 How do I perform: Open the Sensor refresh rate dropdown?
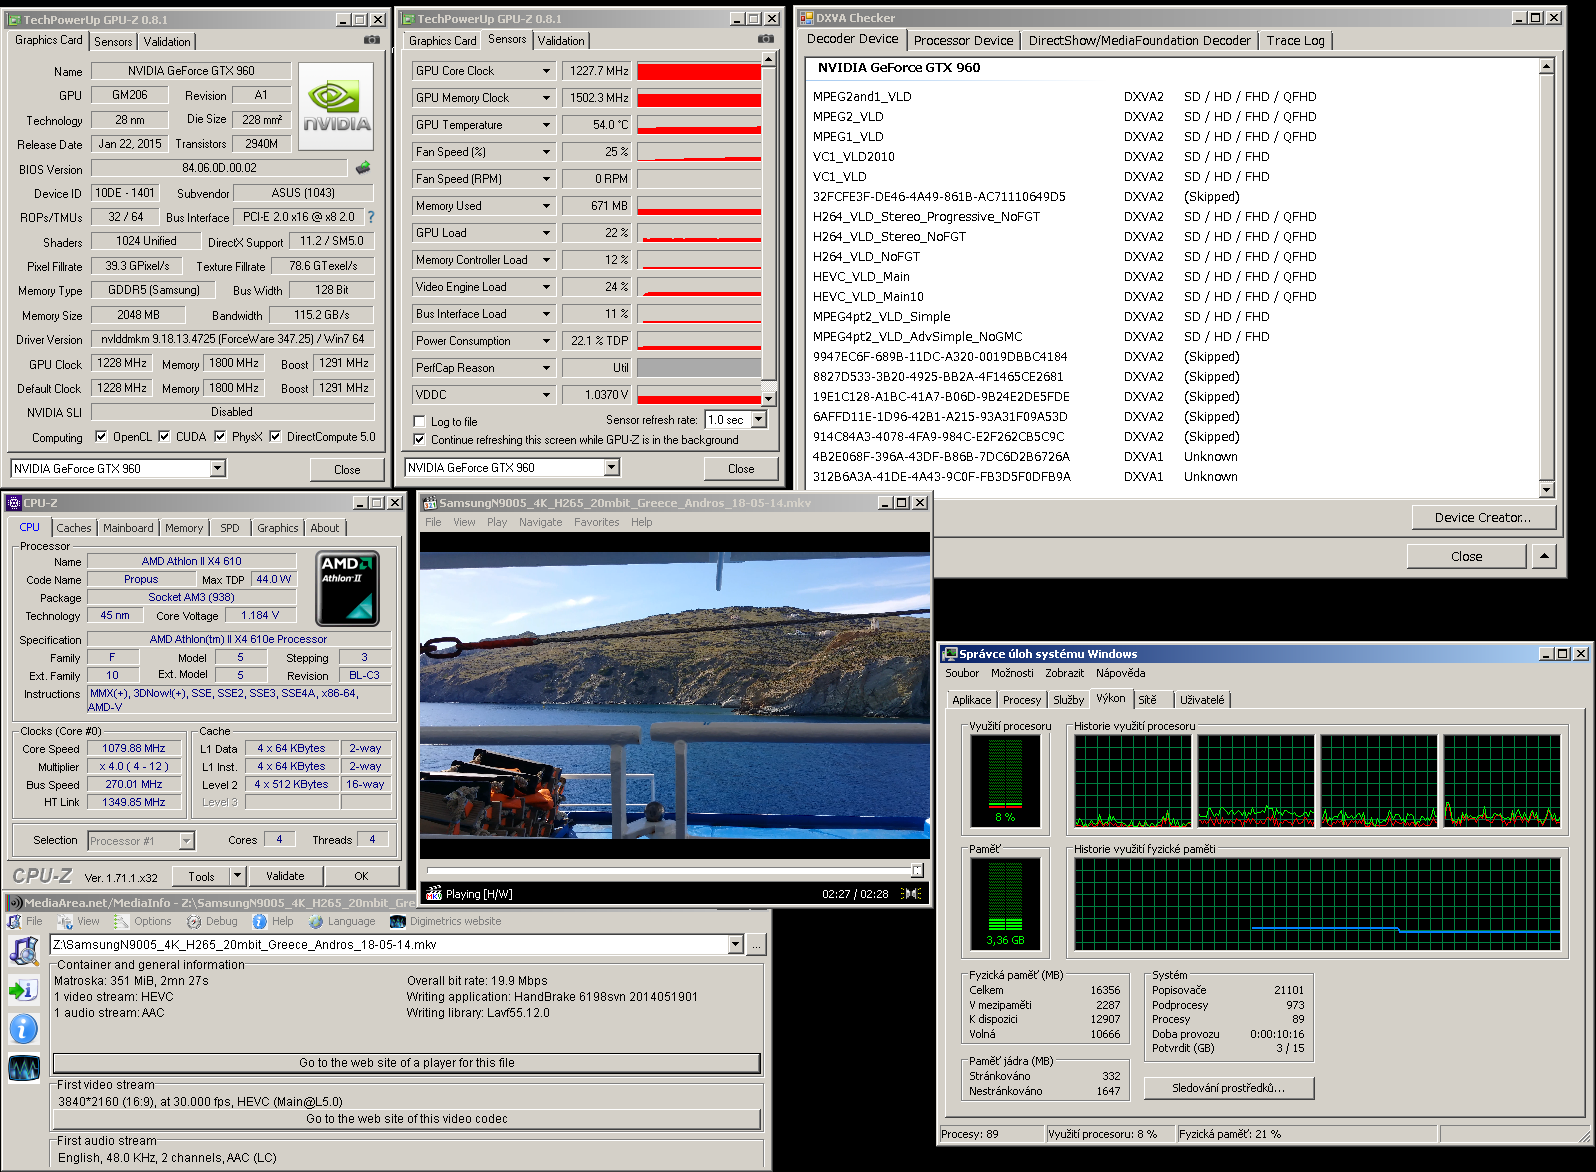[758, 420]
